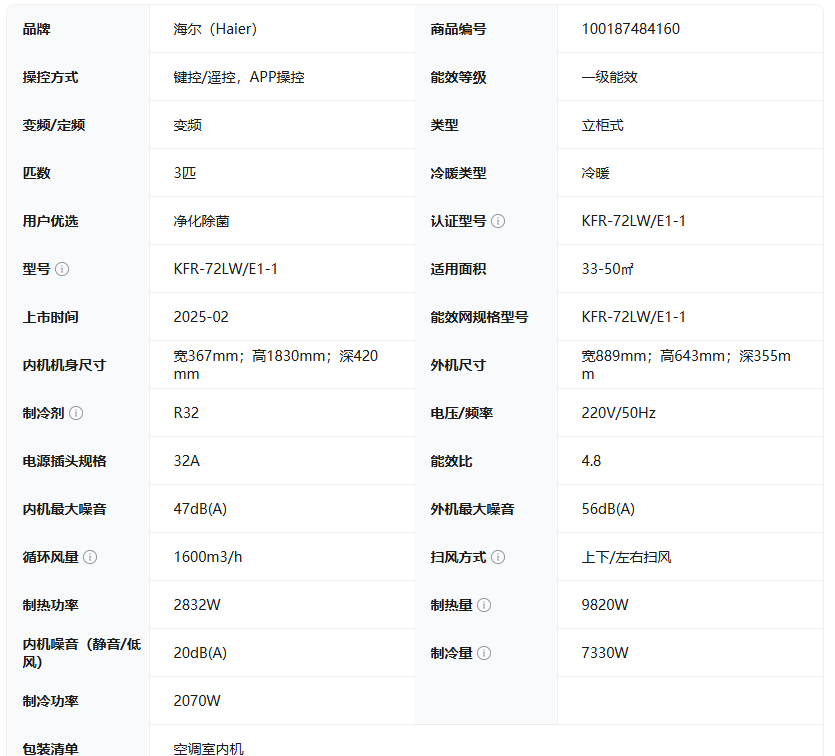Screen dimensions: 835x756
Task: Click the energy level value 一级能效
Action: pyautogui.click(x=610, y=77)
